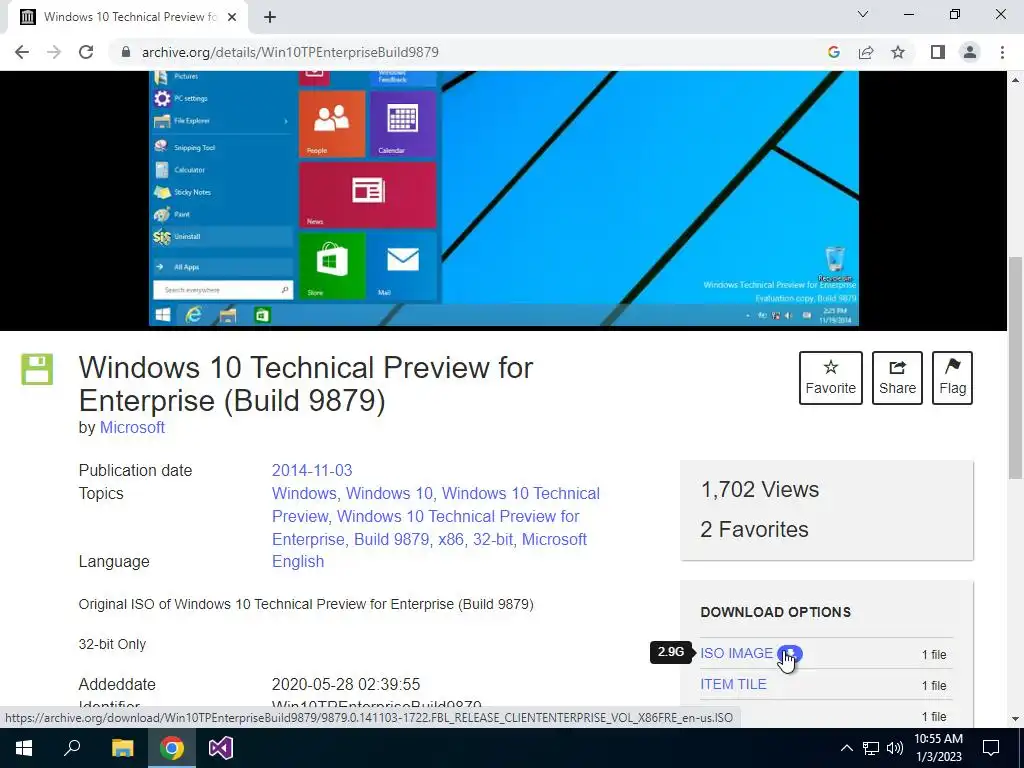Click the Share button
The image size is (1024, 768).
(x=897, y=378)
